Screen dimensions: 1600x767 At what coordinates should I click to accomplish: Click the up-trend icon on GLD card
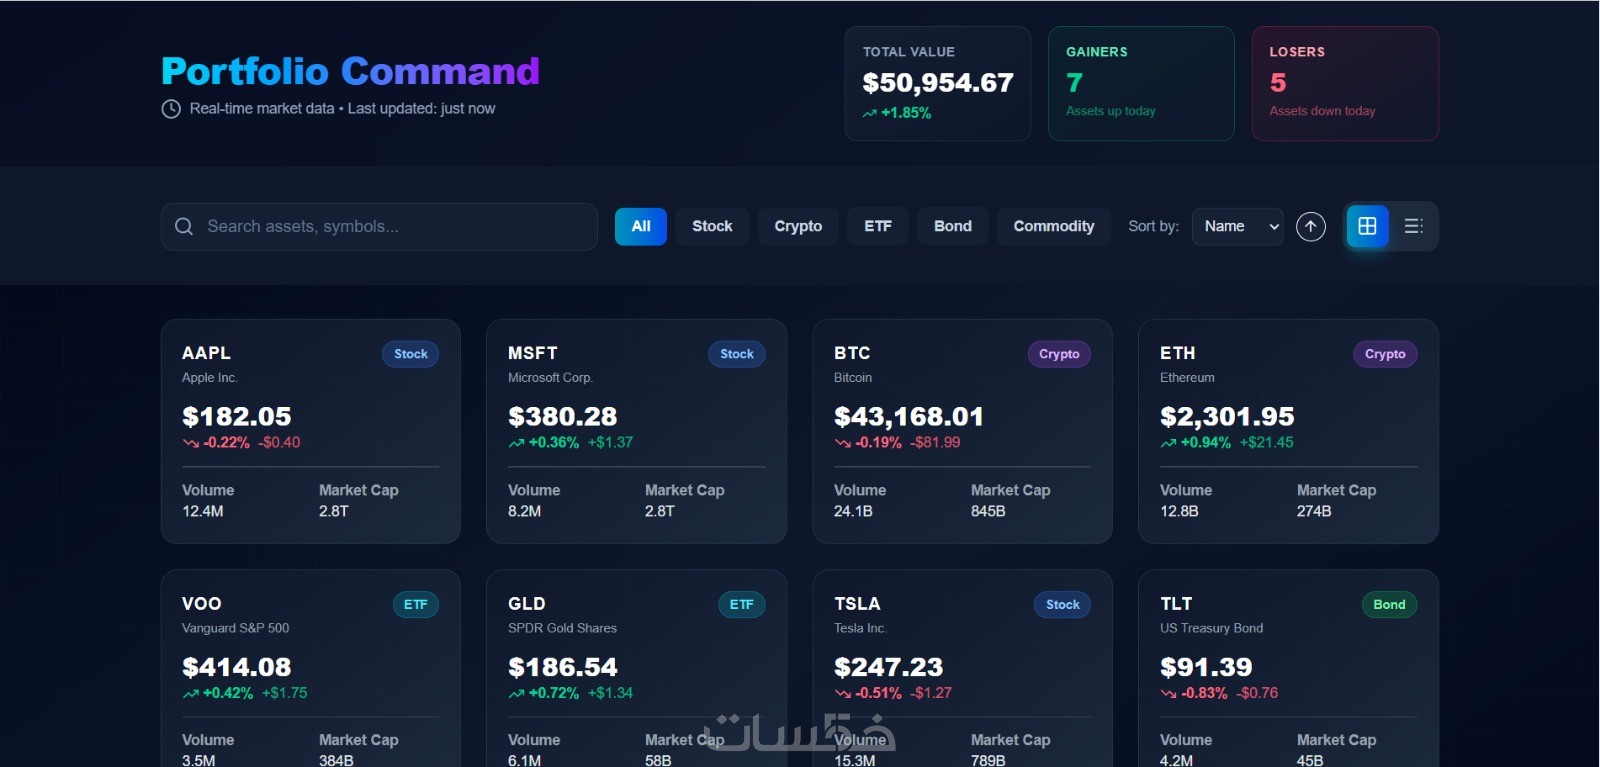(516, 694)
